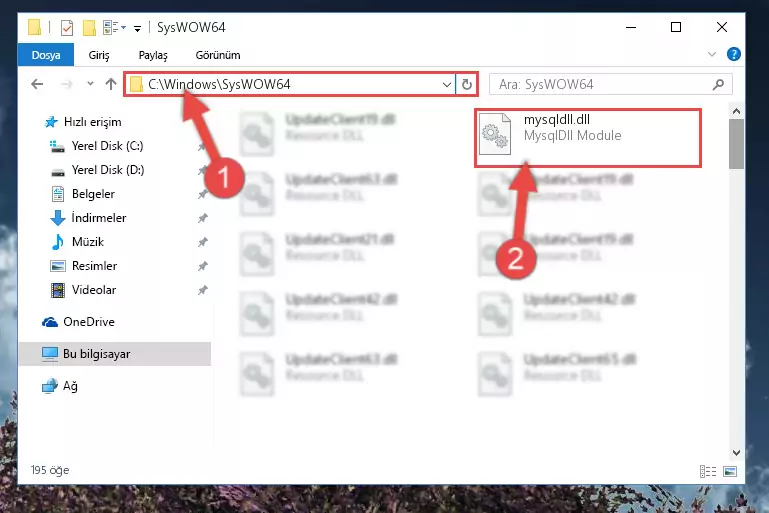Click the pin icon next to Videolar
The image size is (769, 513).
(203, 290)
